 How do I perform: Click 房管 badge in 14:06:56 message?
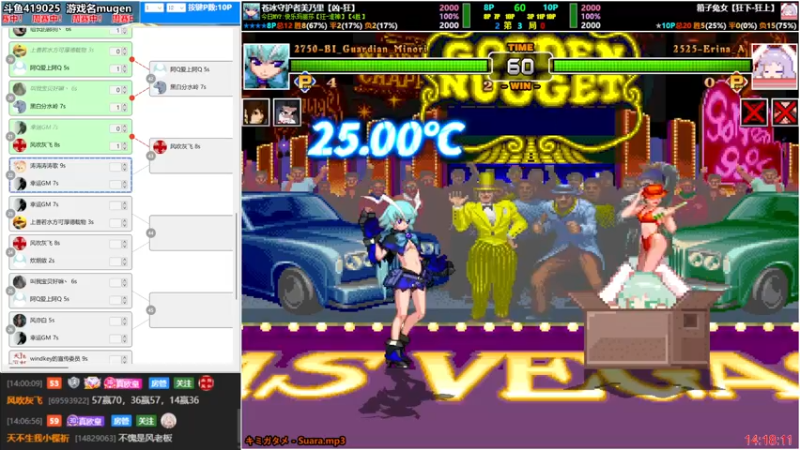click(121, 421)
